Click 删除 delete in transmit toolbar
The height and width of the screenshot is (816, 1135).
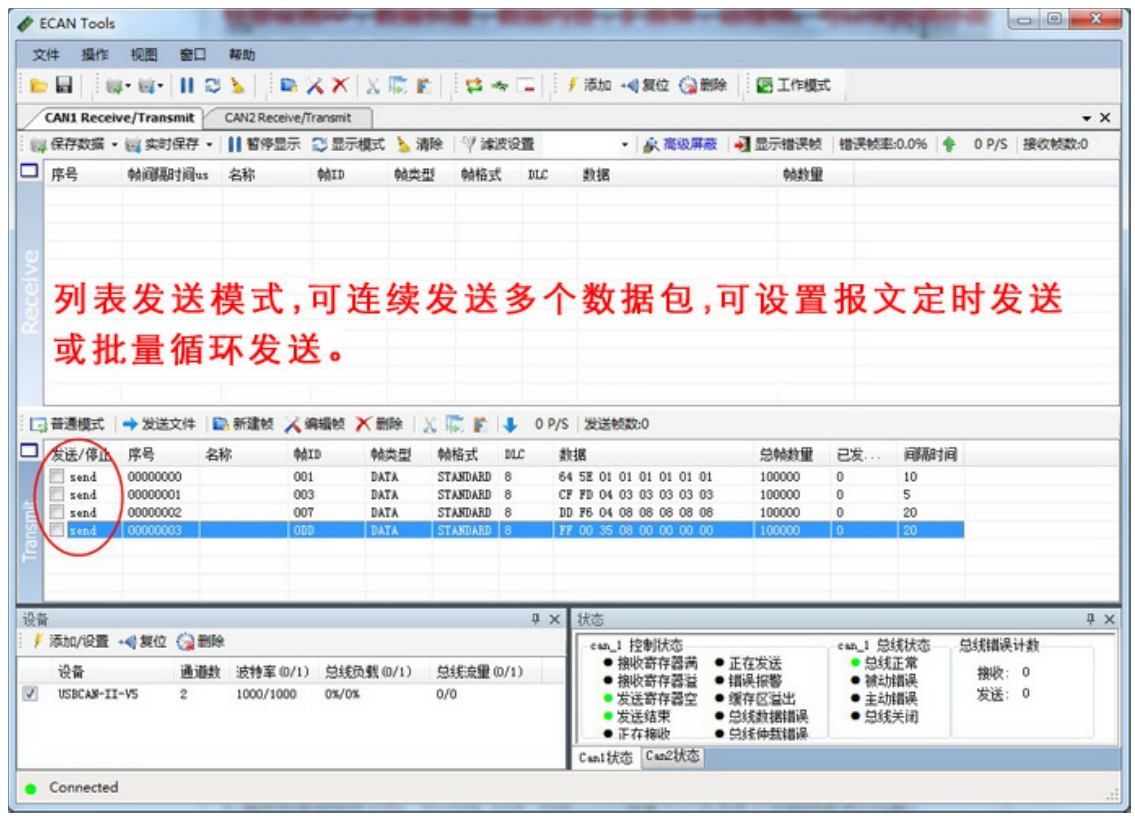pos(379,424)
